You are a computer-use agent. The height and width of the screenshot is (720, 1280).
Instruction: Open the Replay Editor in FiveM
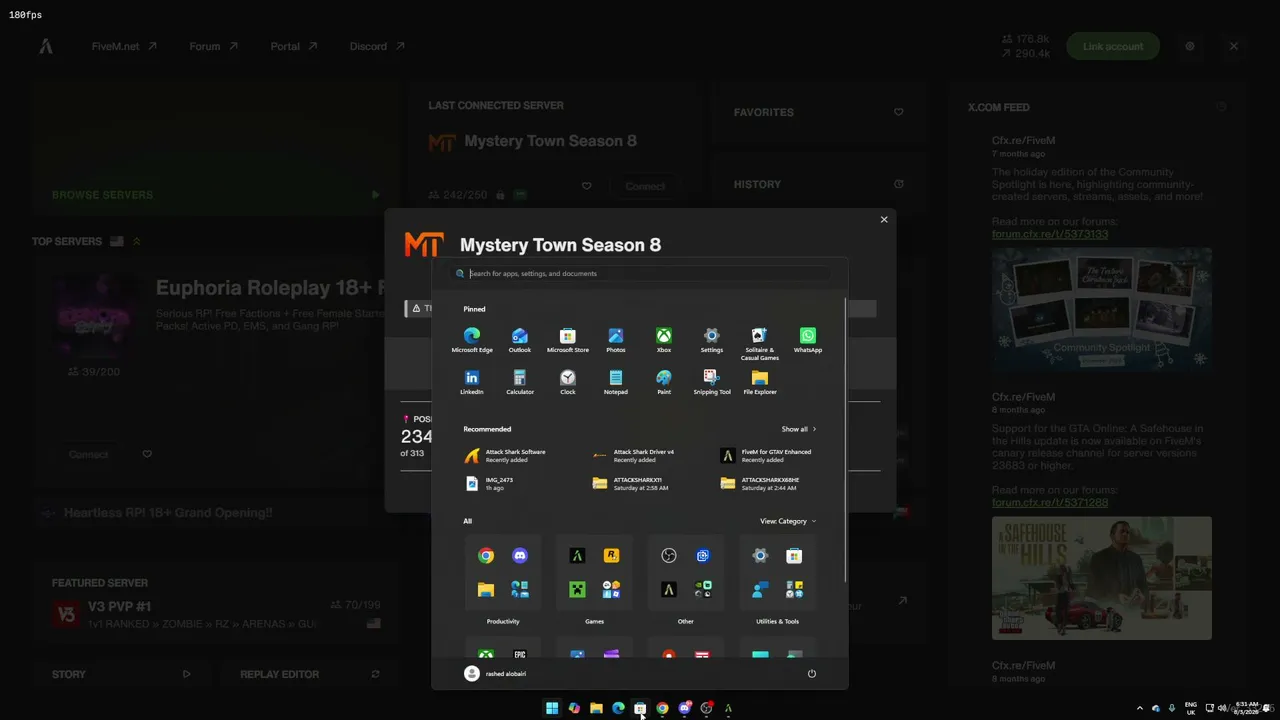tap(310, 674)
